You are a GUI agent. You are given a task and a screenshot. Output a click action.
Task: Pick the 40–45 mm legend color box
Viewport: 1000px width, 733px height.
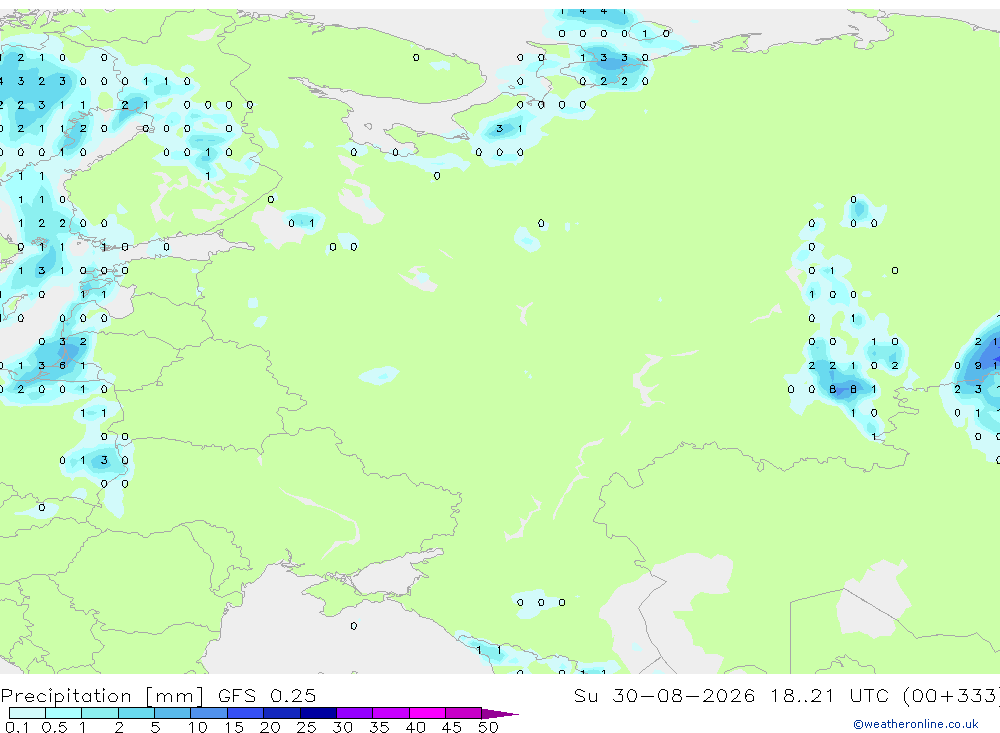click(427, 713)
